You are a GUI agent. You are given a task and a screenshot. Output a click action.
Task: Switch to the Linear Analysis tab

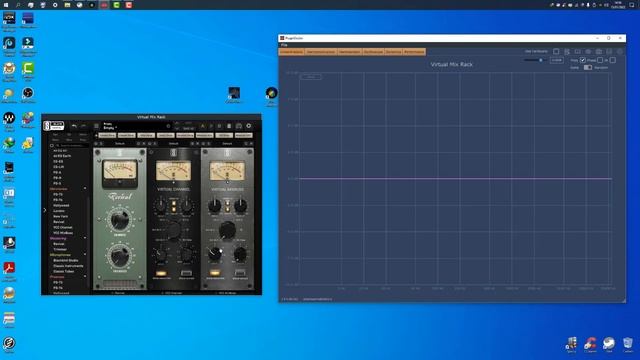[291, 52]
